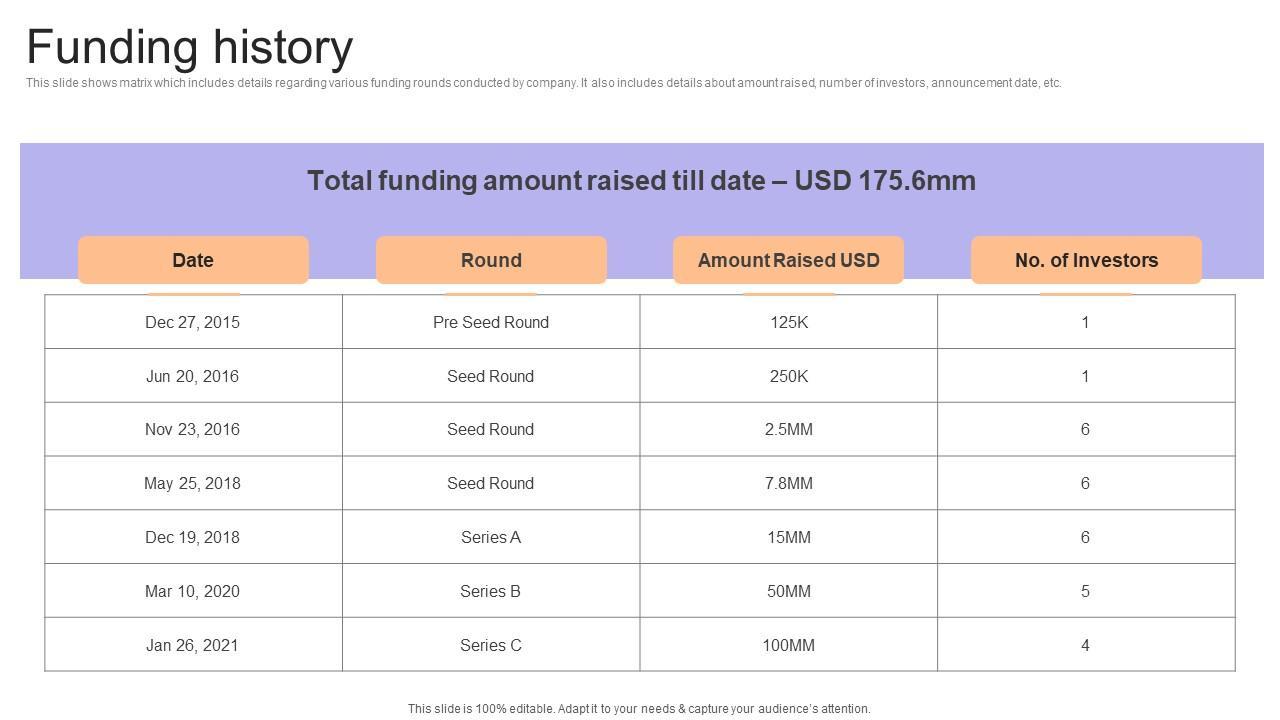Click the 250K amount cell
The height and width of the screenshot is (720, 1280).
[x=788, y=376]
